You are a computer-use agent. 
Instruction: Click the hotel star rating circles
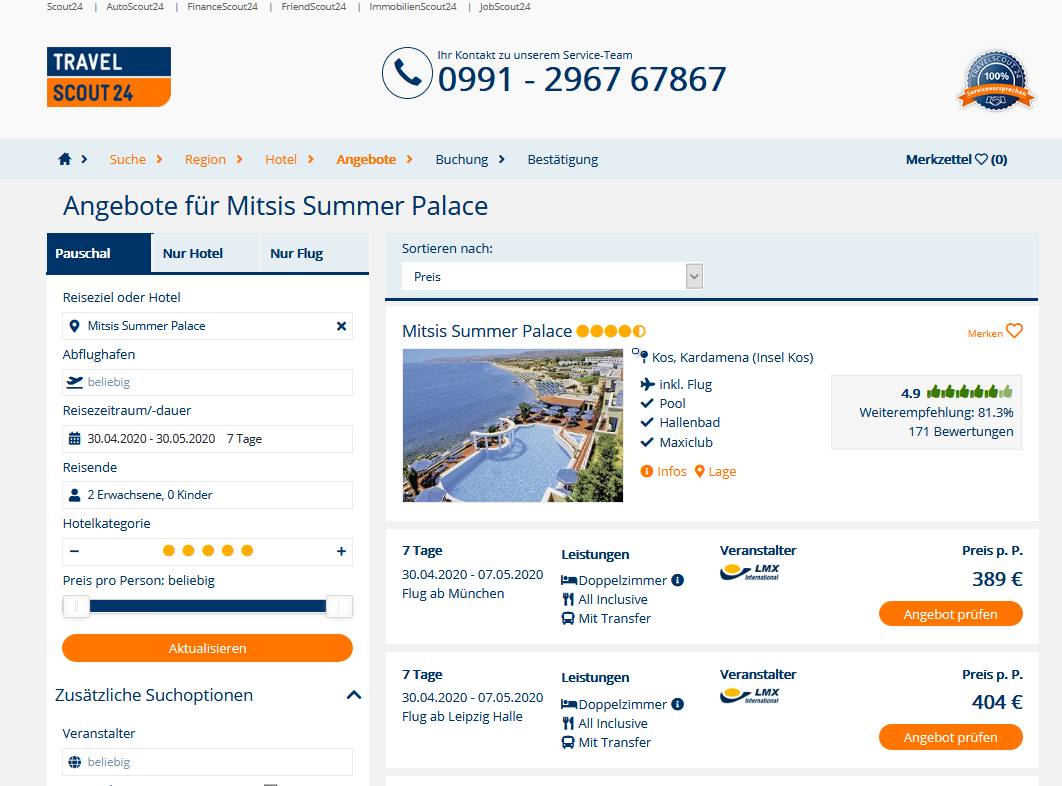[x=611, y=331]
